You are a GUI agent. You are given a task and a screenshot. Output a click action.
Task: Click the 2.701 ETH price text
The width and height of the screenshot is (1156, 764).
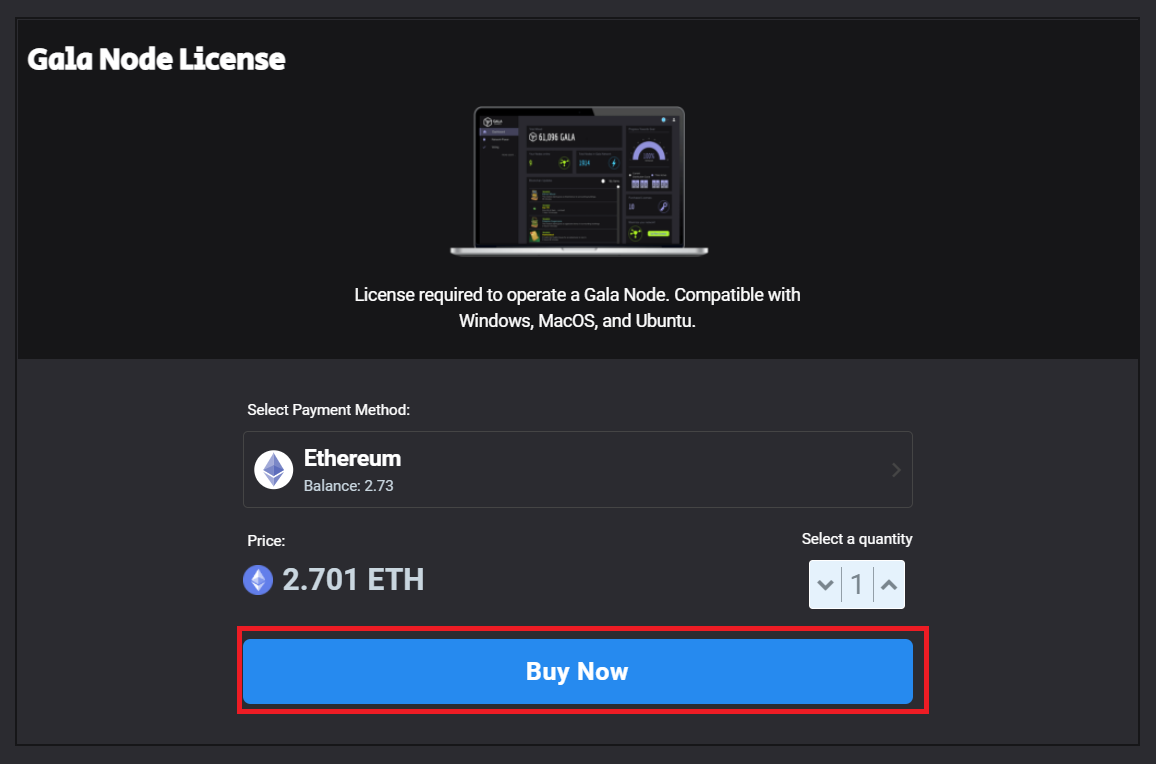353,580
